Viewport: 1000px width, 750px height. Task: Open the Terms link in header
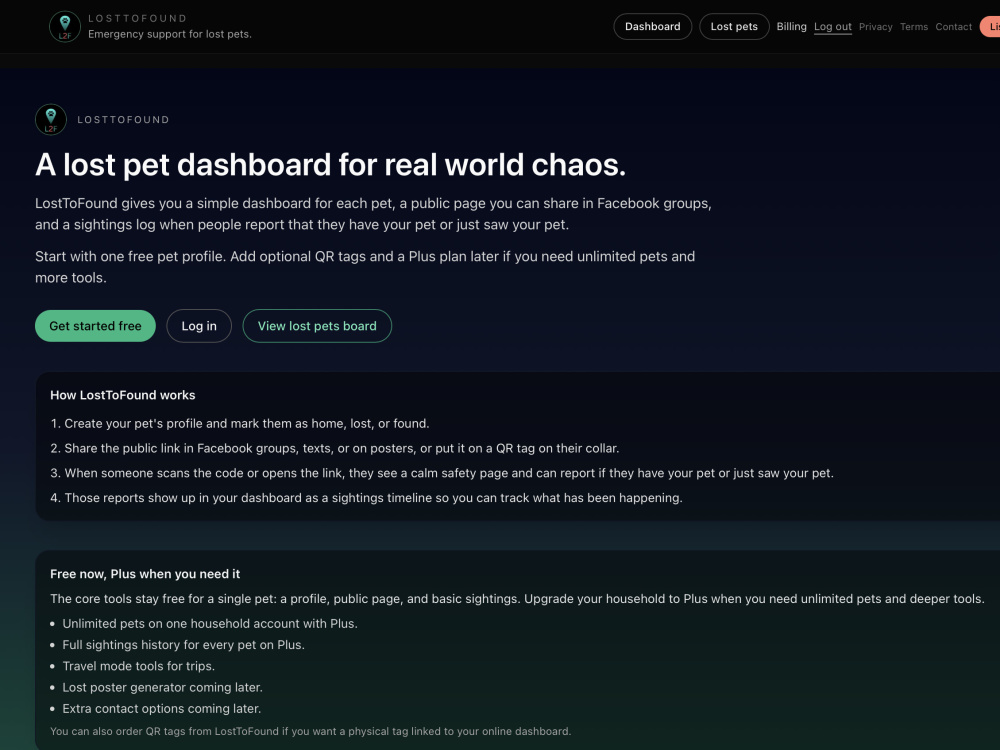click(x=913, y=27)
